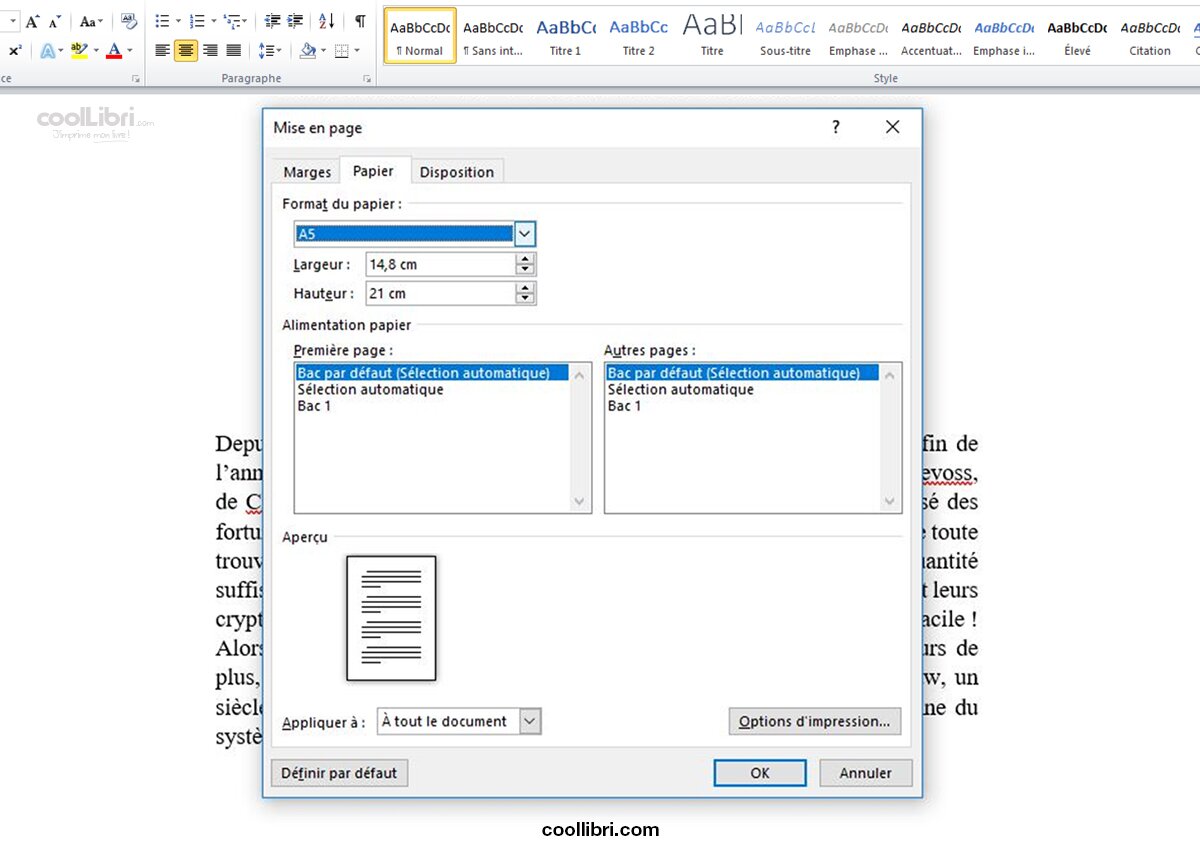Click the Increase Indent icon
Viewport: 1200px width, 857px height.
pos(295,21)
